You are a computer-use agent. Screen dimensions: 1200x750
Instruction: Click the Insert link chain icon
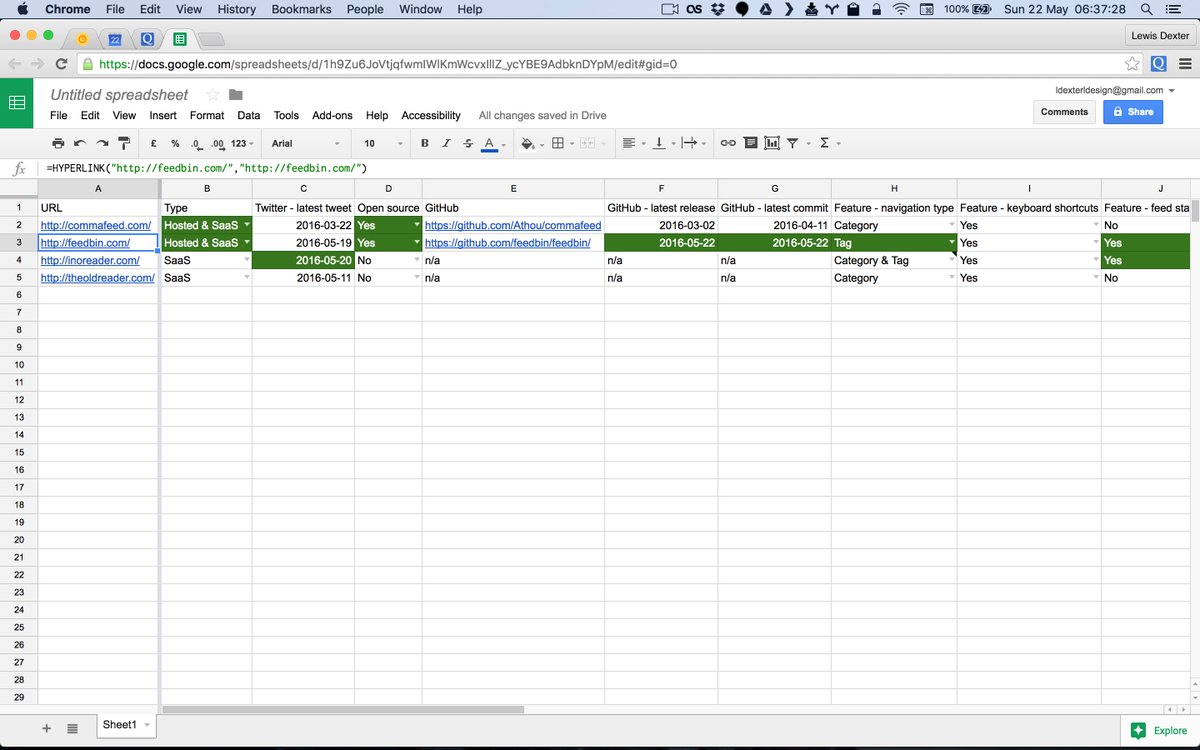pos(728,143)
